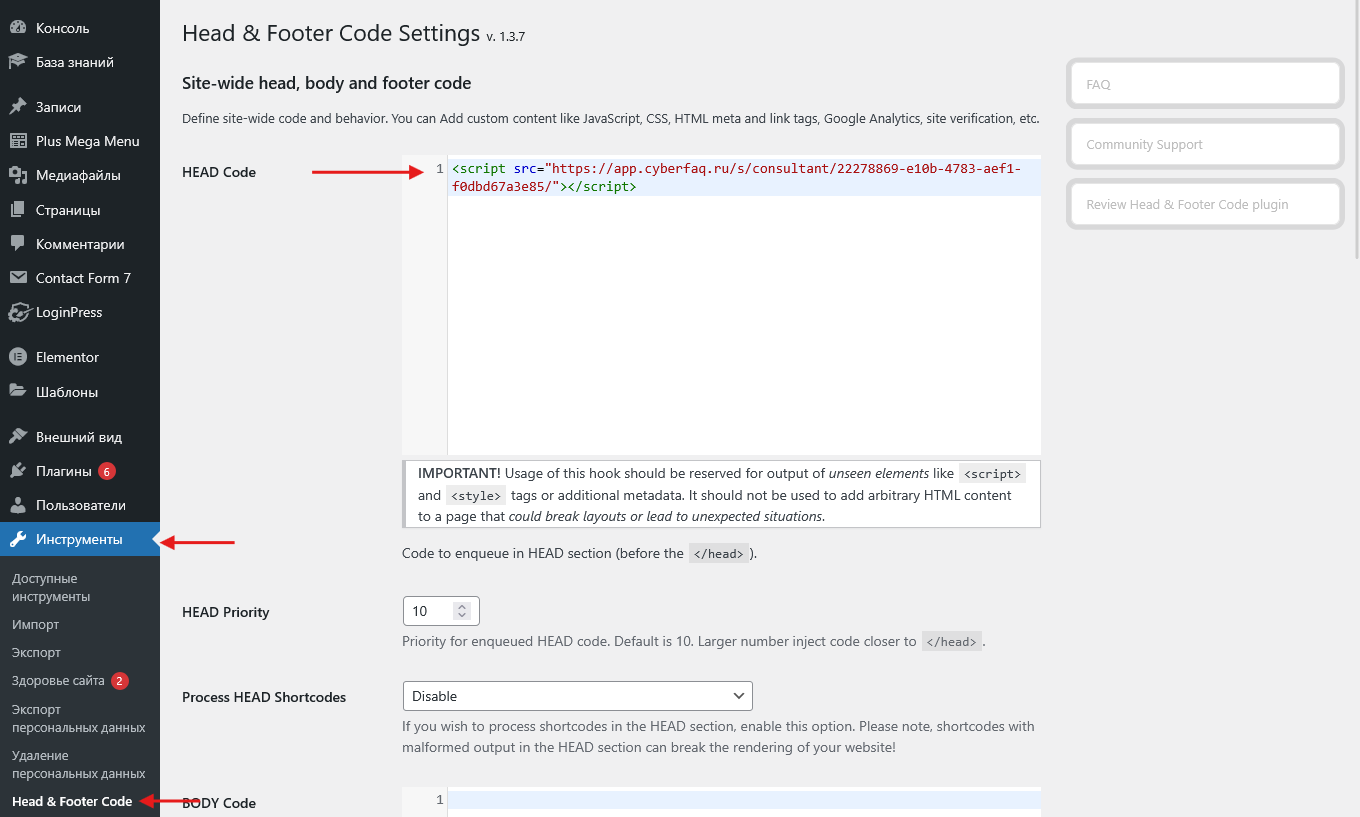
Task: Click inside the HEAD Code editor area
Action: pyautogui.click(x=744, y=306)
